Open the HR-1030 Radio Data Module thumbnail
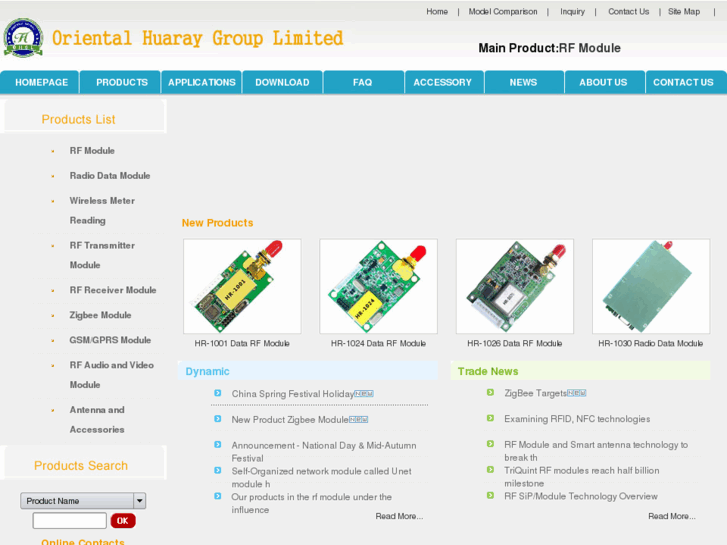The height and width of the screenshot is (545, 727). tap(651, 286)
